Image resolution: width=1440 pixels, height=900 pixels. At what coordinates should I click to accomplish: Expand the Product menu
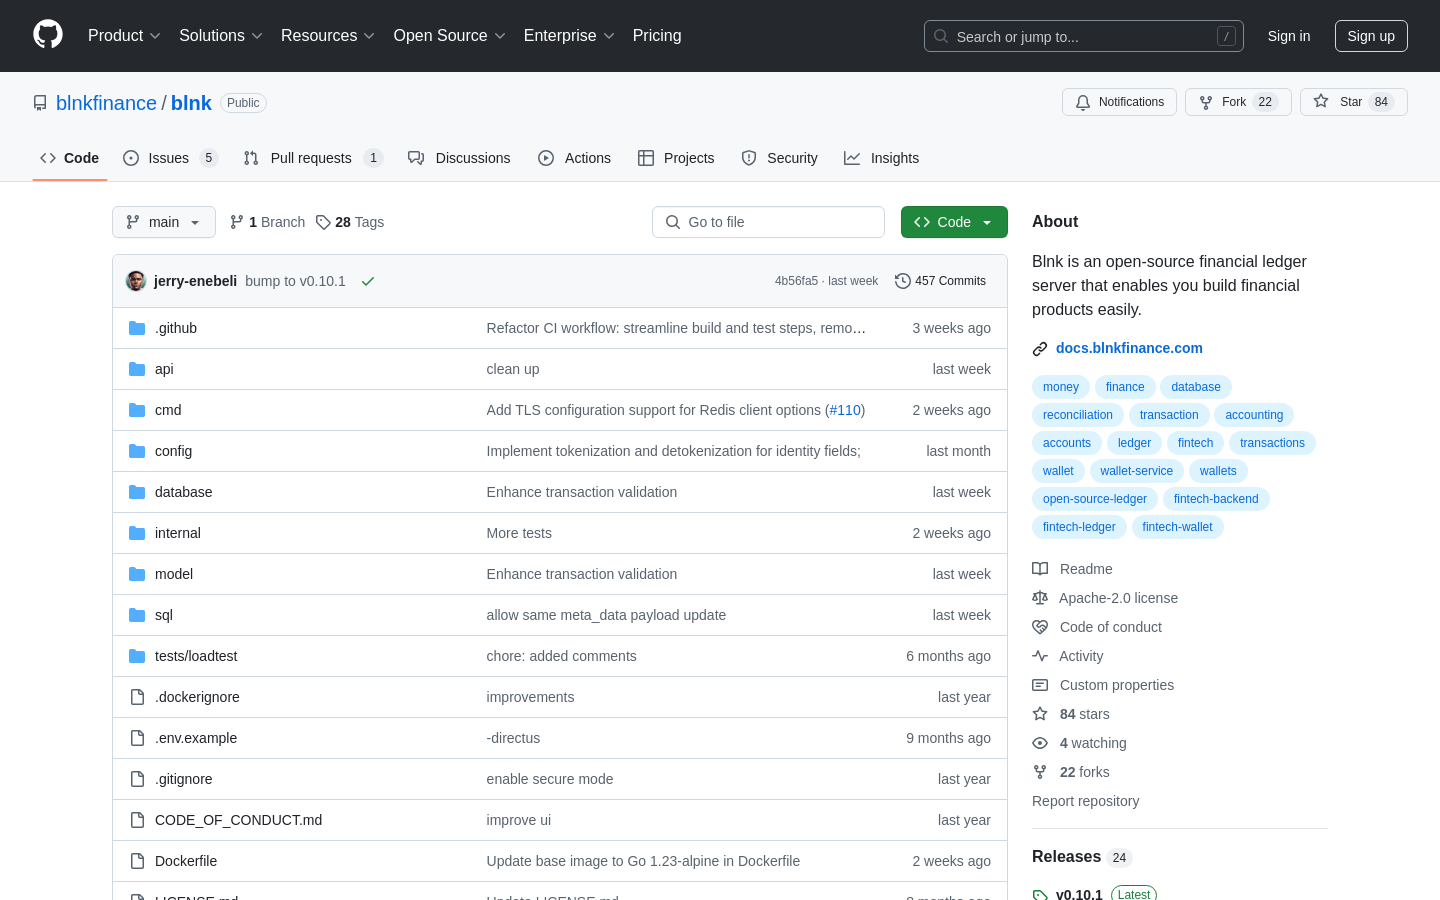(x=124, y=36)
